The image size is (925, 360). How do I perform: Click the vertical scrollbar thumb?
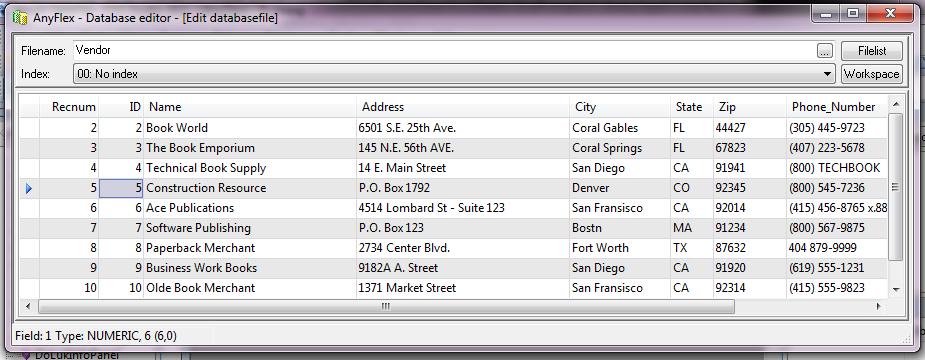[x=896, y=187]
